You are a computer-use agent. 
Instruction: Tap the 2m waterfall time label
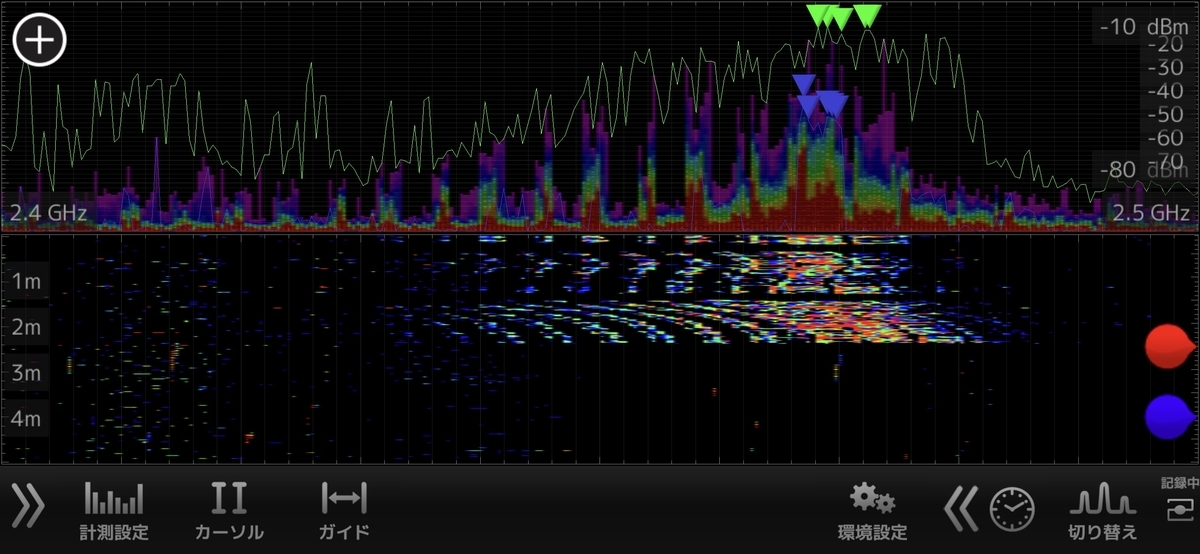coord(26,327)
